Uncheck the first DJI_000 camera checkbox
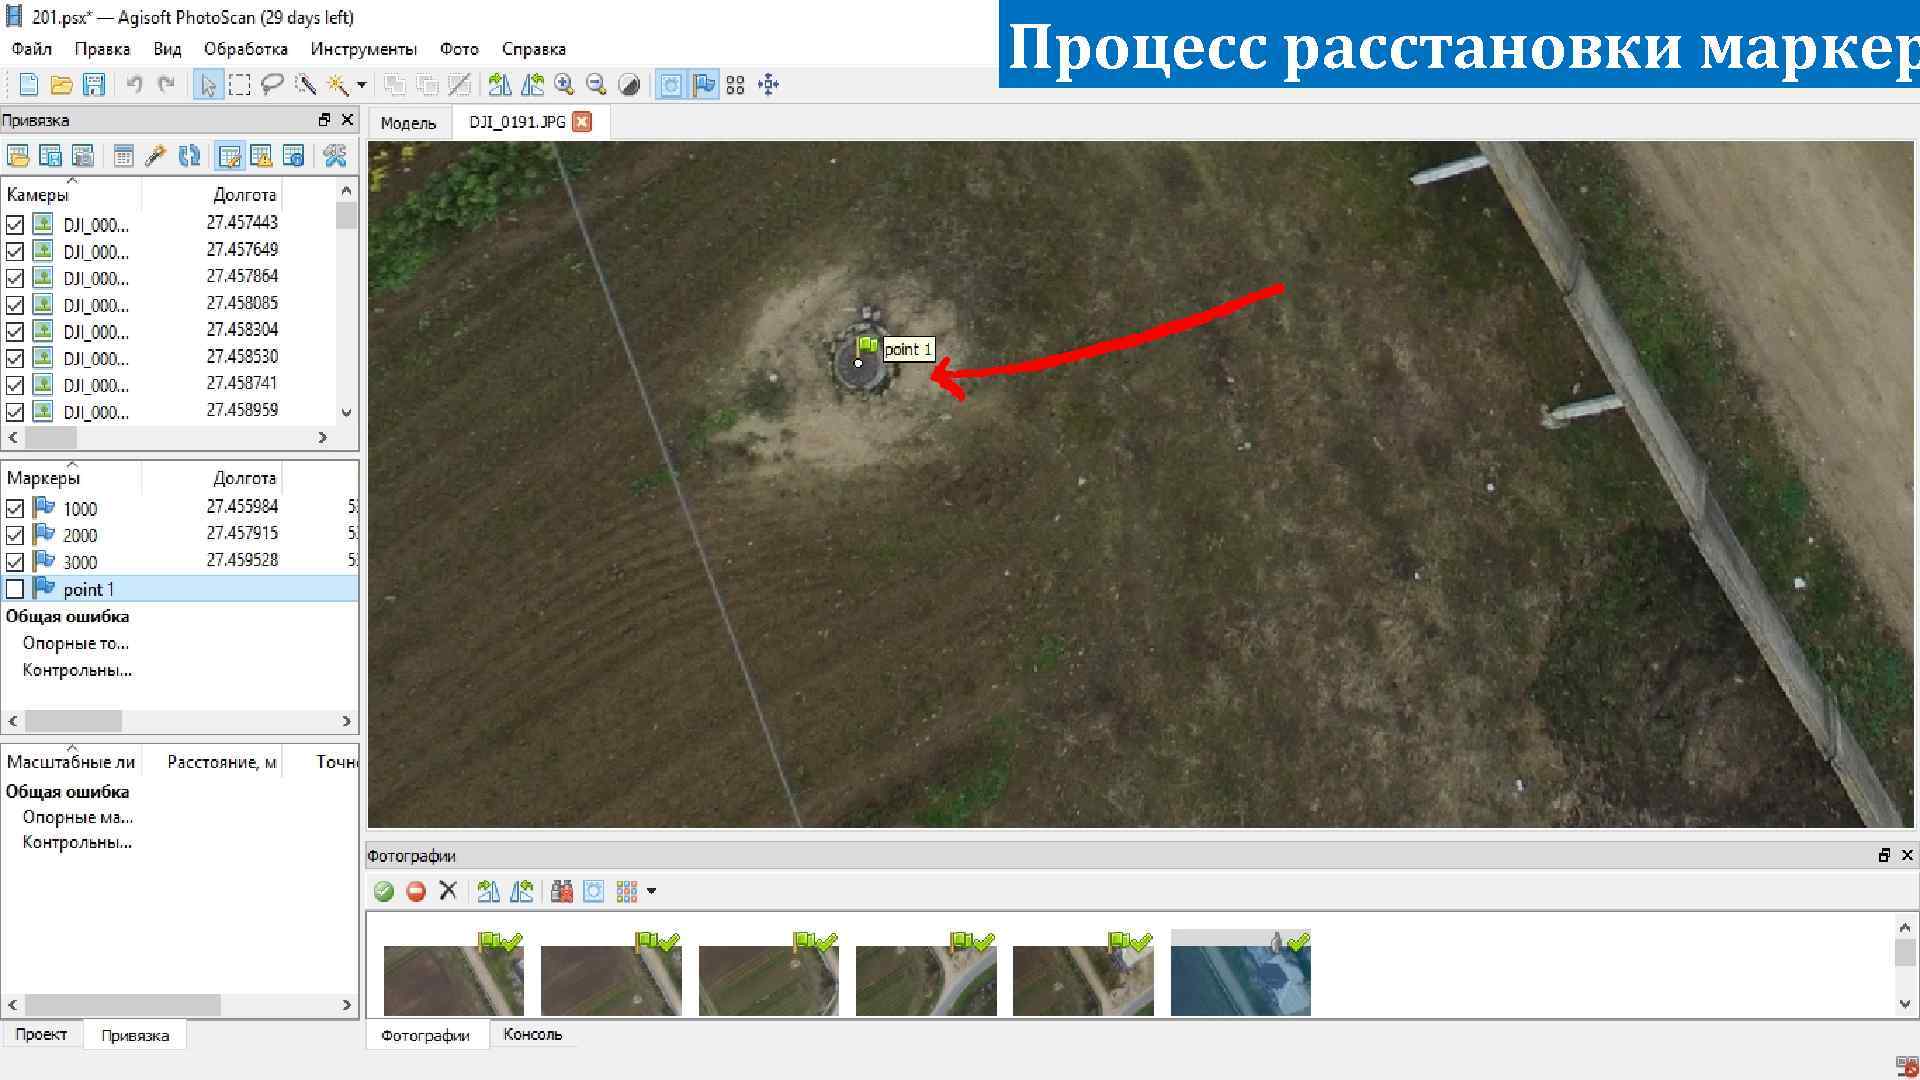The image size is (1920, 1080). [x=15, y=224]
